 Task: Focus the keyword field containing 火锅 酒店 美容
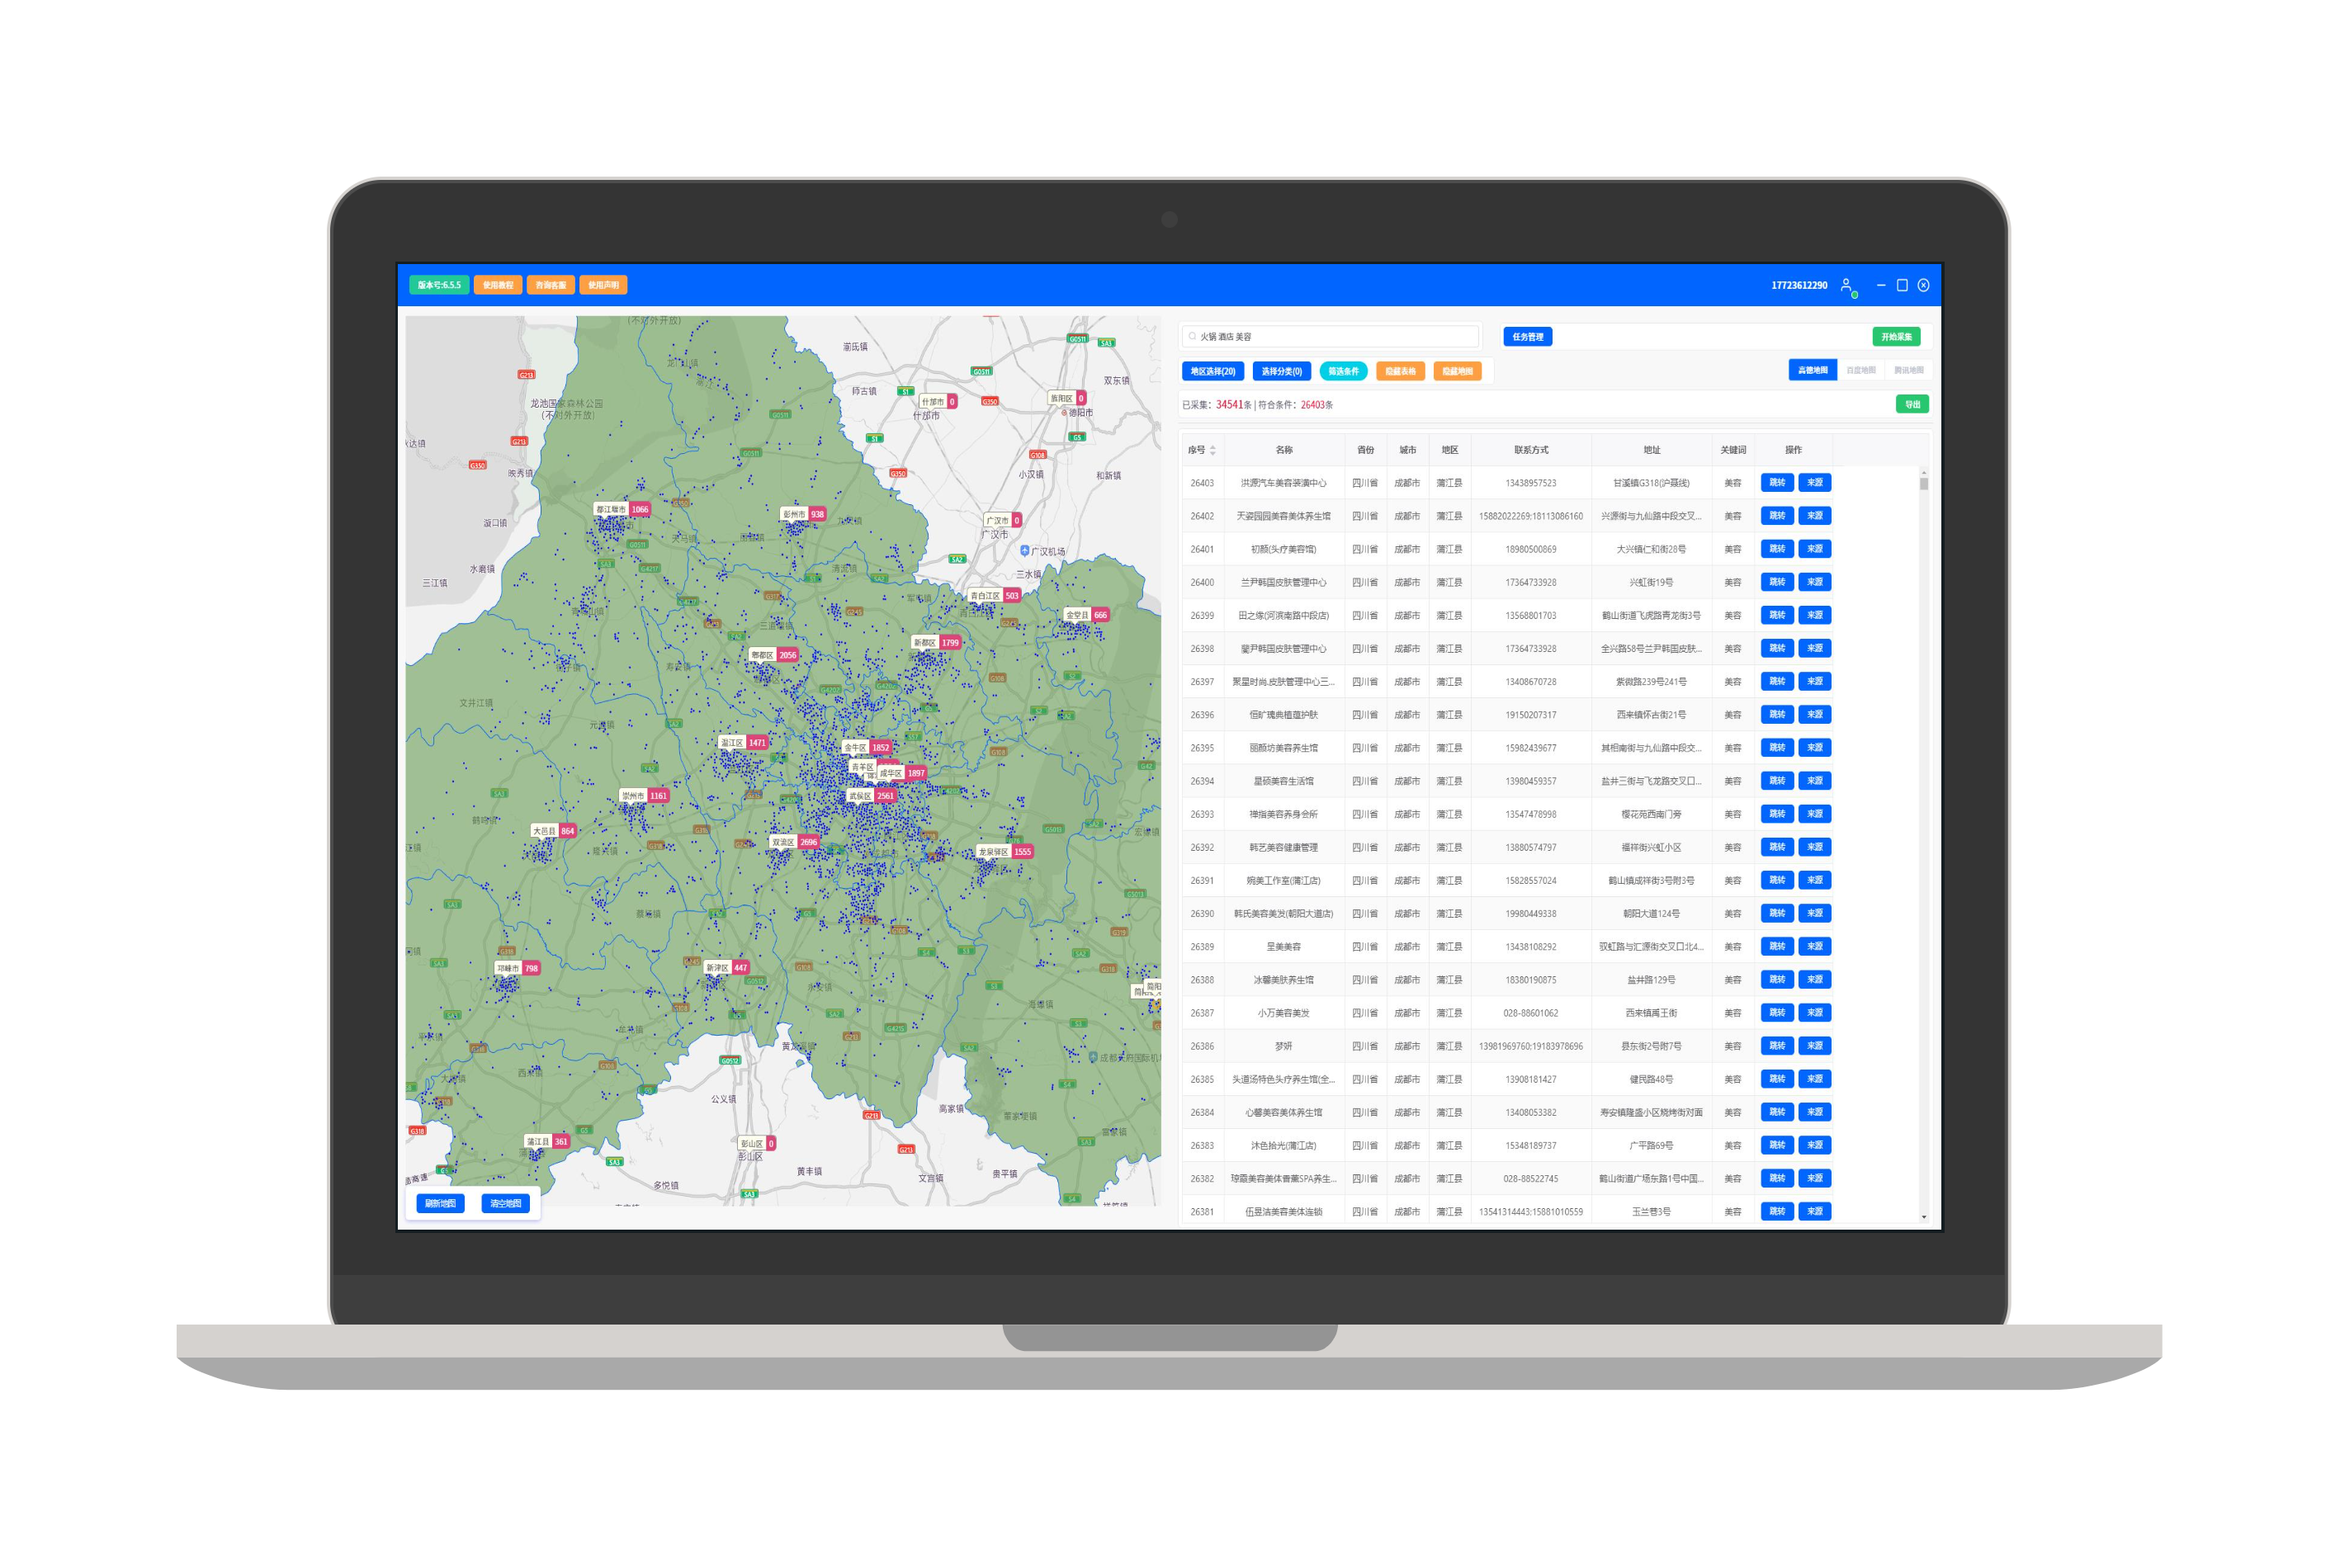(1330, 337)
